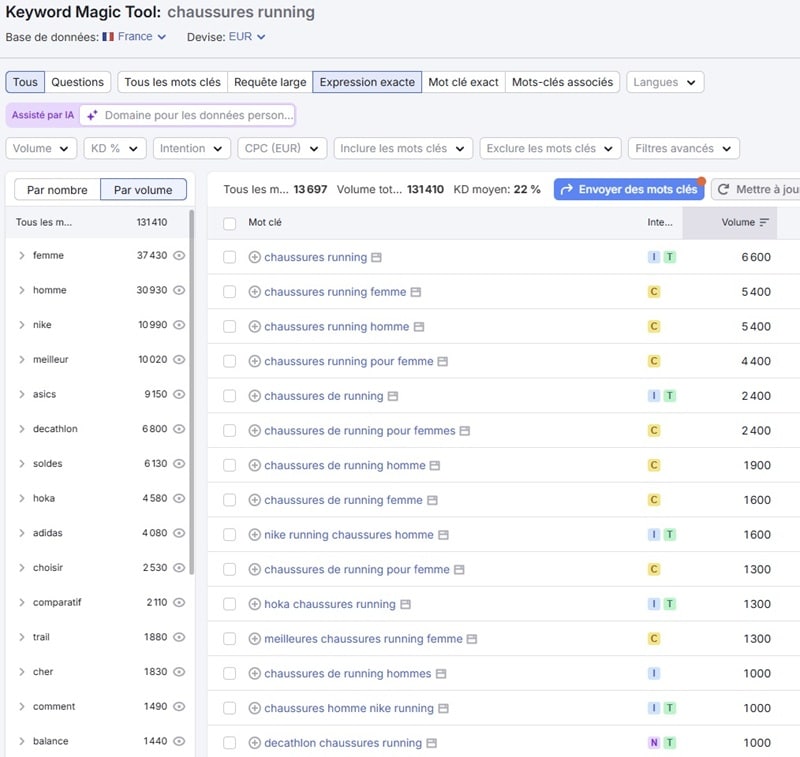Click the domain input field for personalized data

[198, 115]
